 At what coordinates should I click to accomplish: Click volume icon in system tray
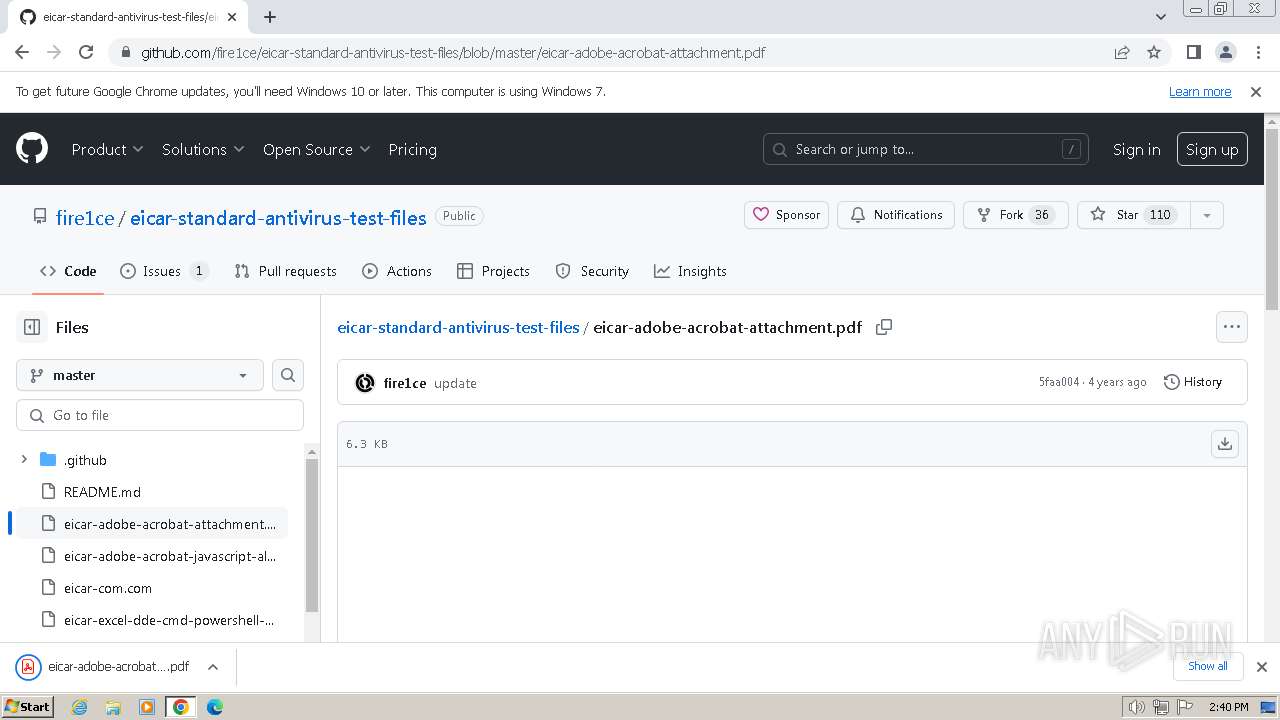(x=1137, y=707)
